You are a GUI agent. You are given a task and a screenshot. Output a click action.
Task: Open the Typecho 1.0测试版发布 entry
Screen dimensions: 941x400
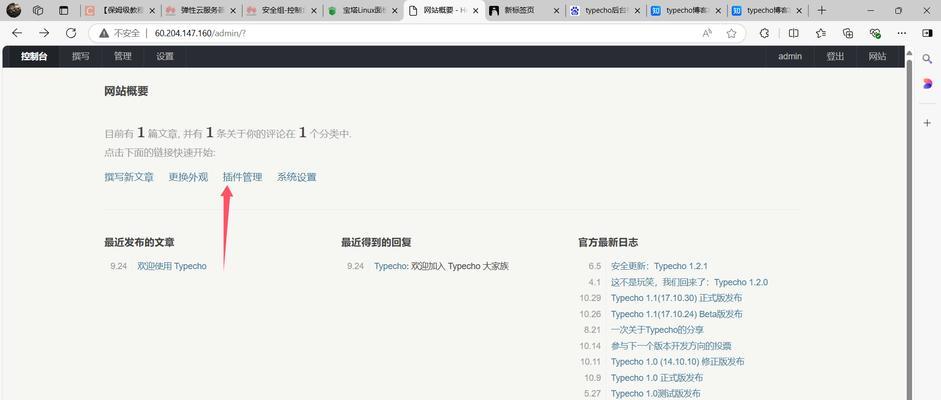655,393
